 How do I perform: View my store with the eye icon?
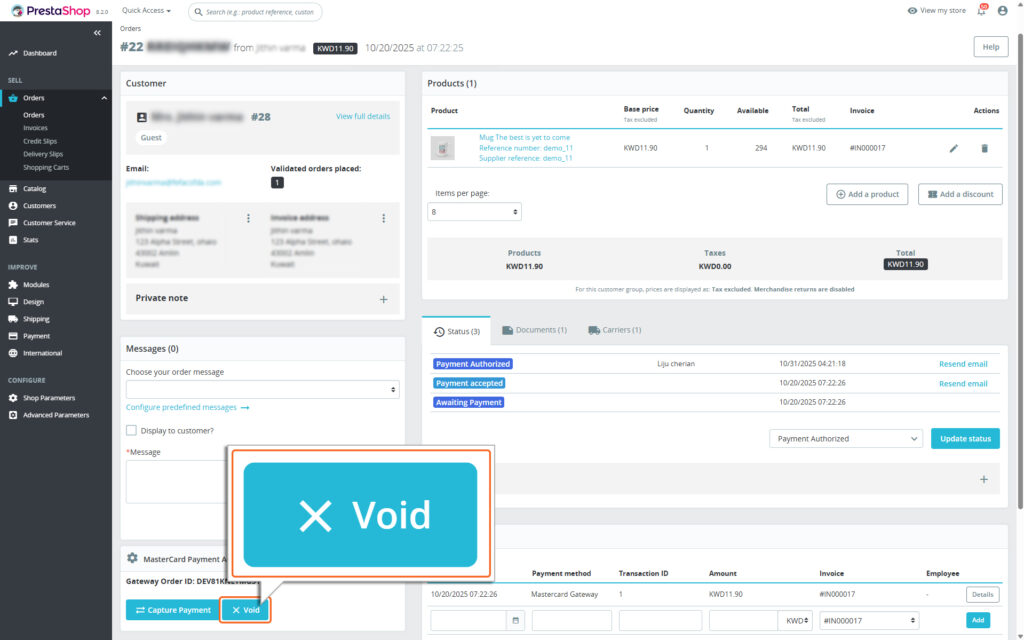(930, 10)
